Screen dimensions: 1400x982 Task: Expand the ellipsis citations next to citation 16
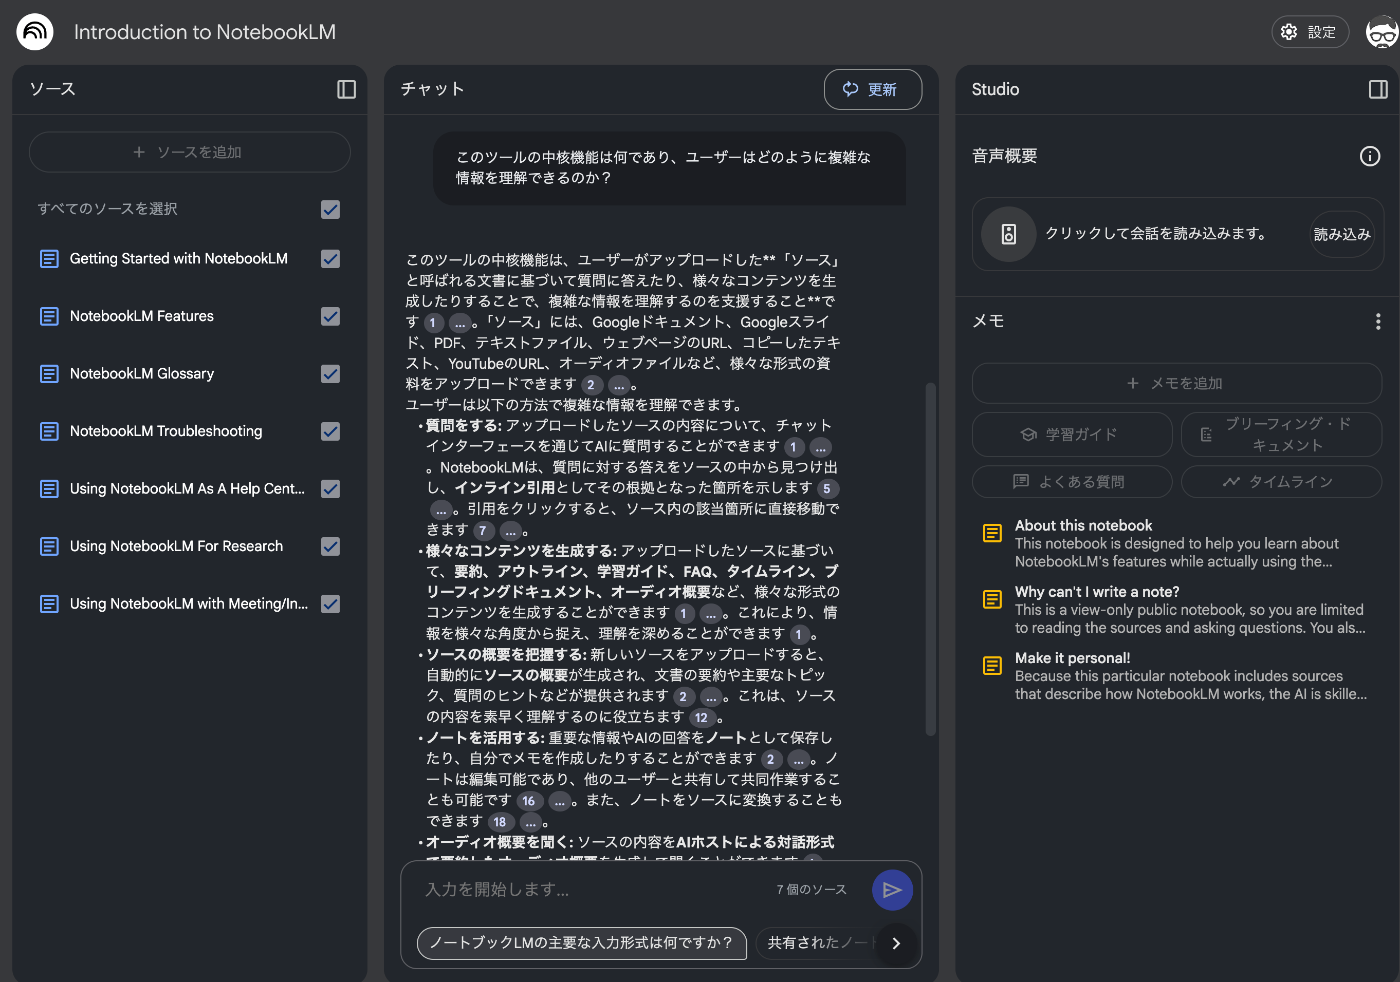click(x=560, y=801)
